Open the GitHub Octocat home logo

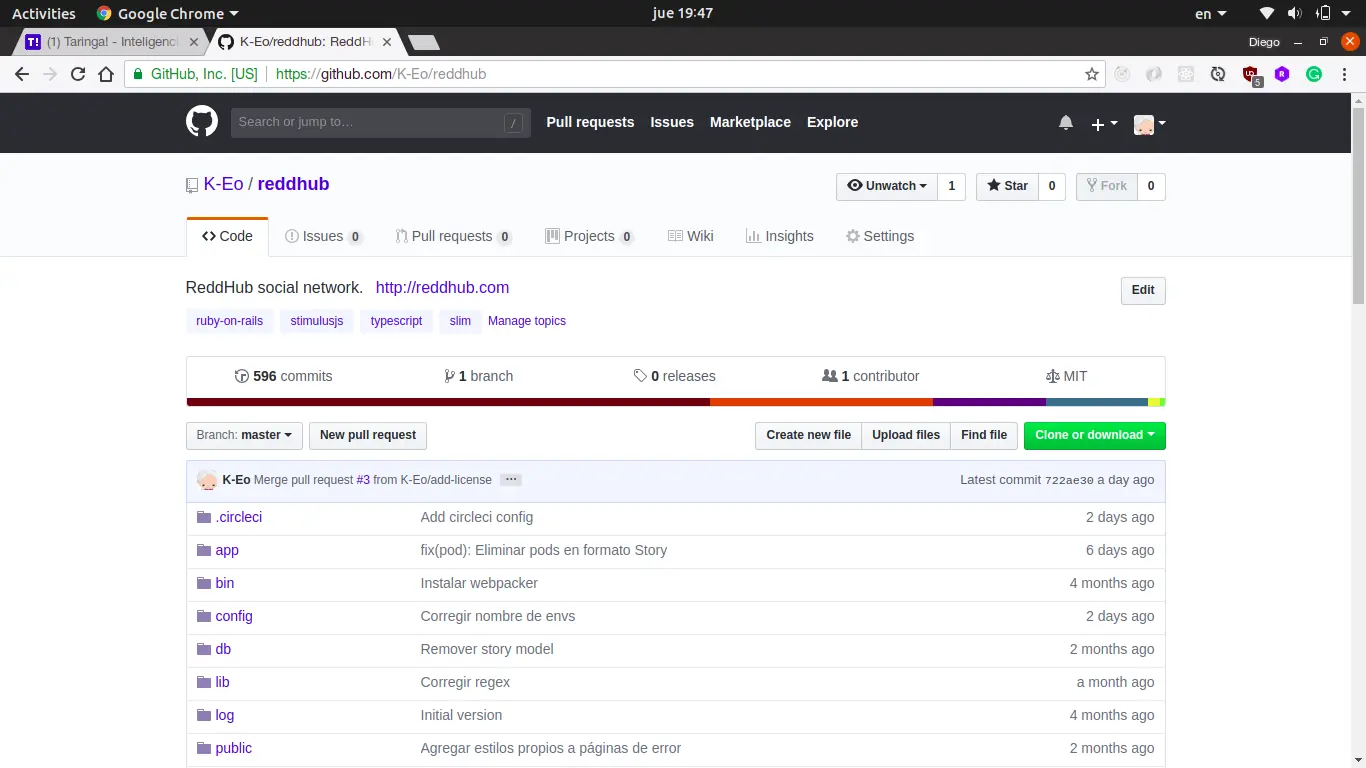coord(202,122)
